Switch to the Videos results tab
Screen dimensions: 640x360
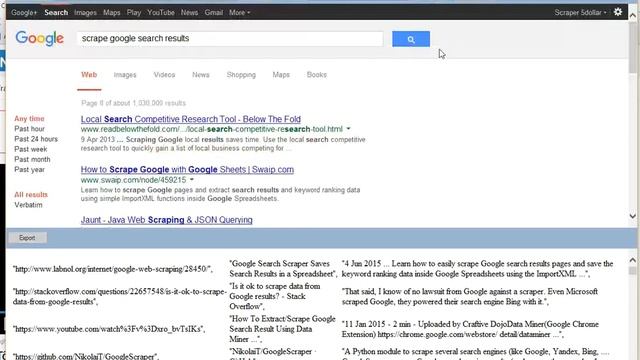[x=164, y=75]
